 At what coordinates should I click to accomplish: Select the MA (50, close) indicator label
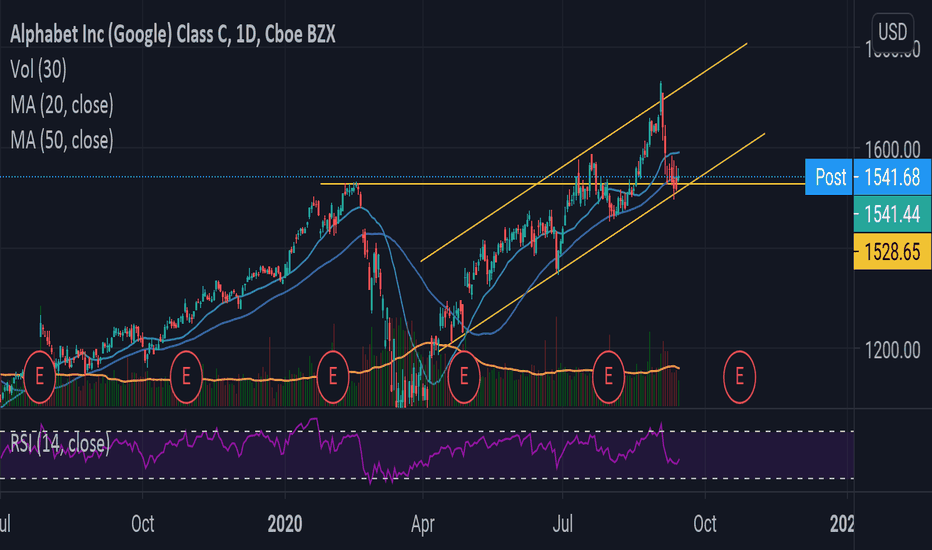62,140
